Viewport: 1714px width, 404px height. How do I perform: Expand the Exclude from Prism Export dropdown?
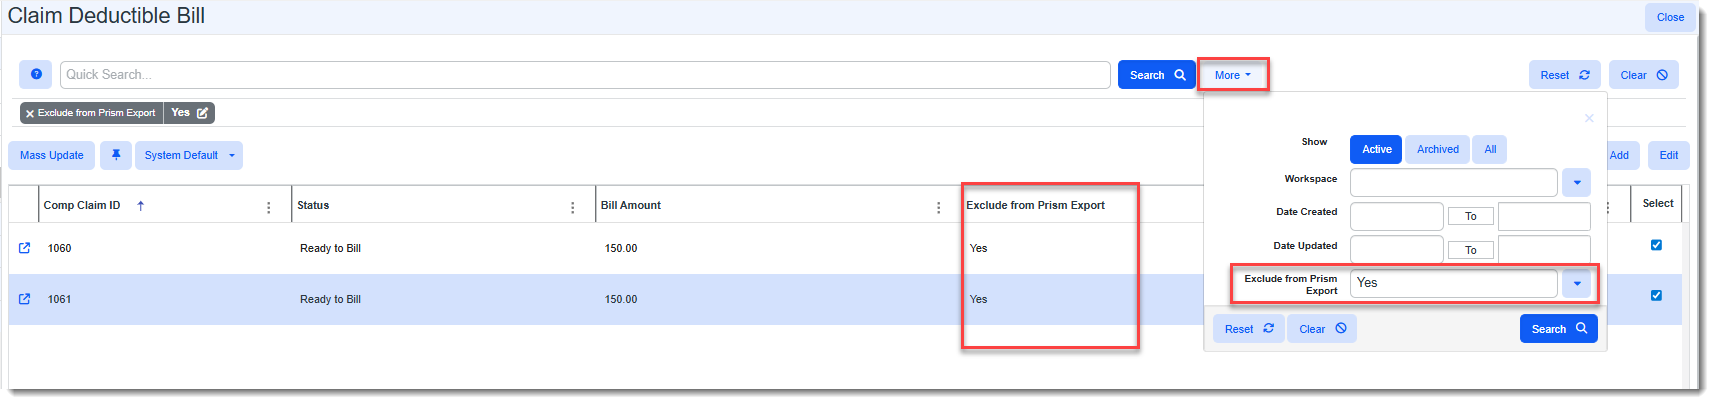click(1576, 283)
